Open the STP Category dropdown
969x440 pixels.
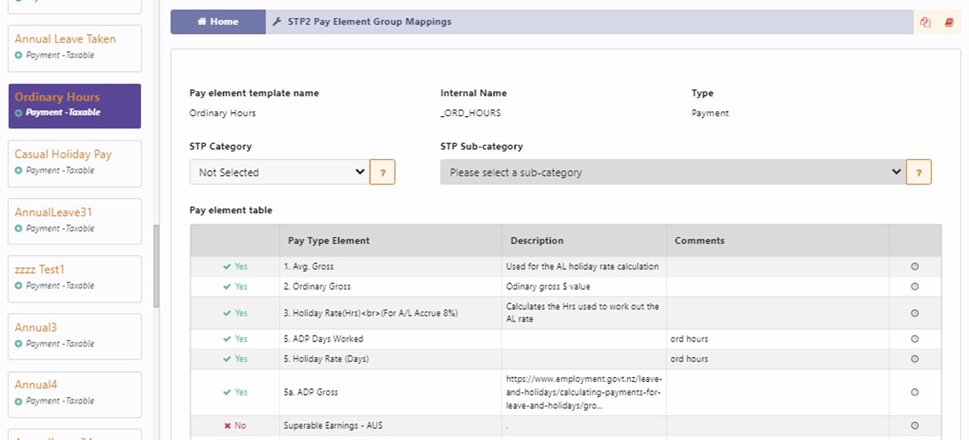pyautogui.click(x=280, y=172)
